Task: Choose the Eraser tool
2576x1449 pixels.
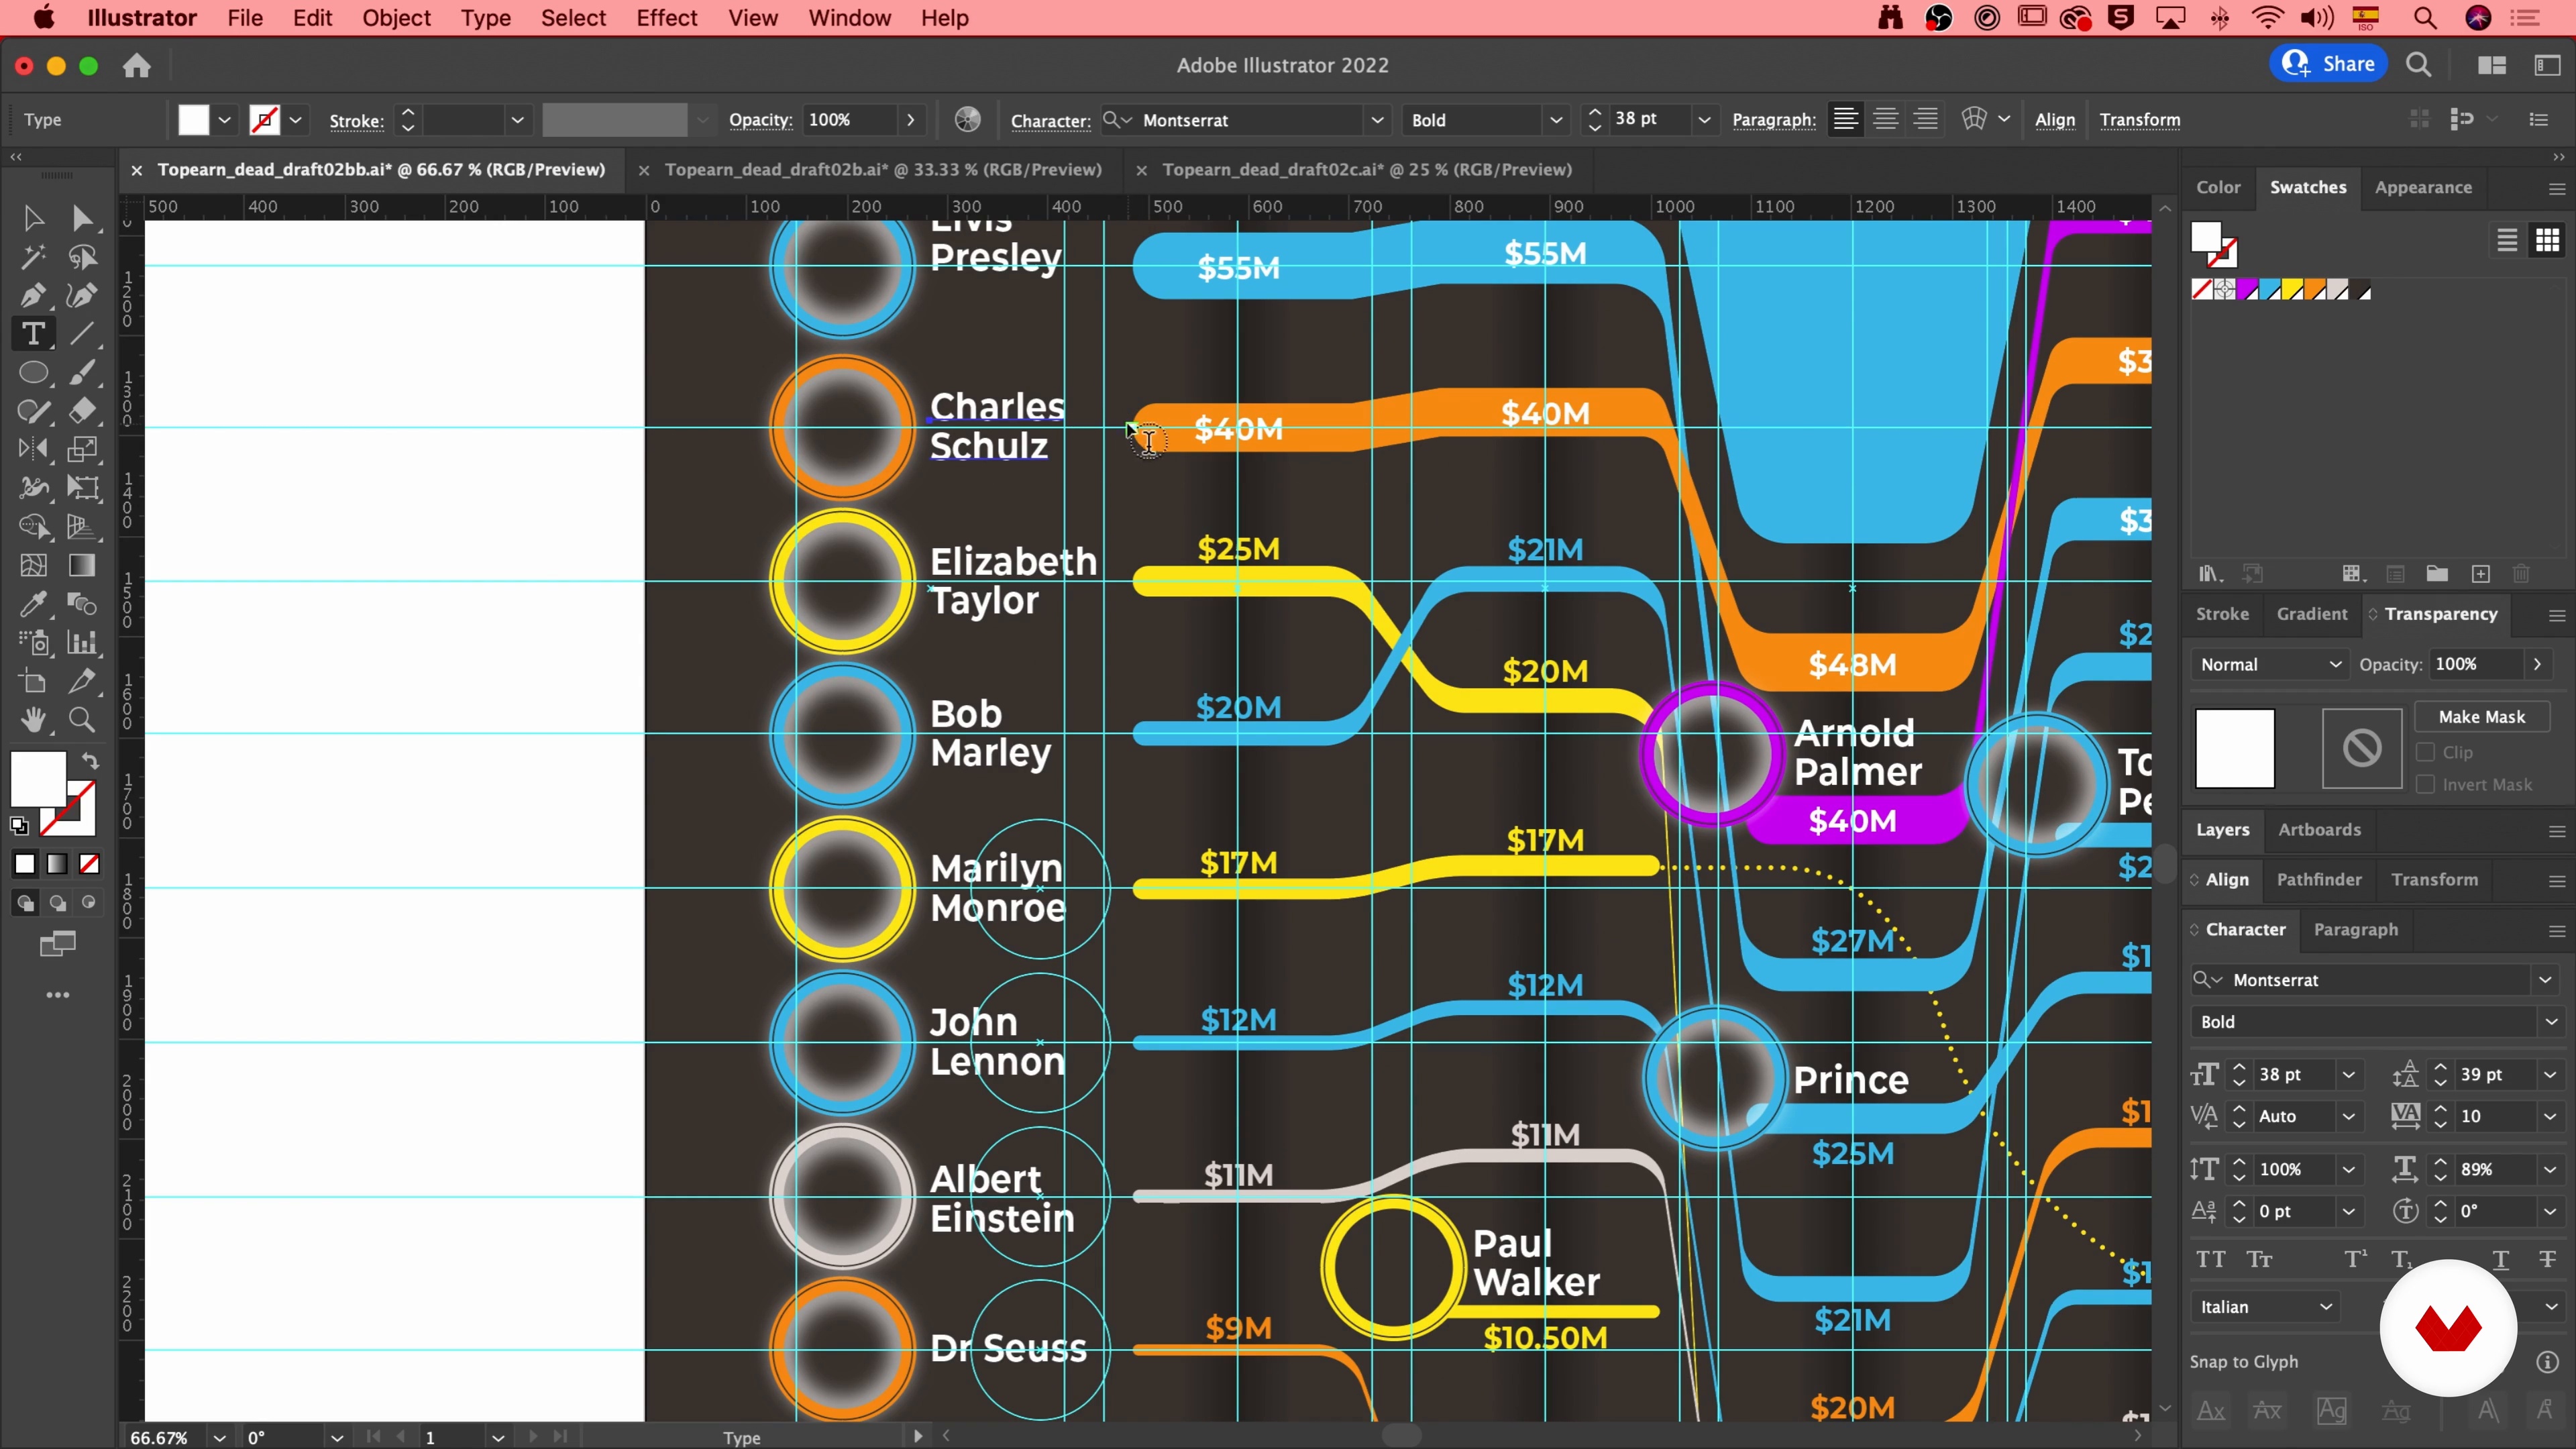Action: click(83, 411)
